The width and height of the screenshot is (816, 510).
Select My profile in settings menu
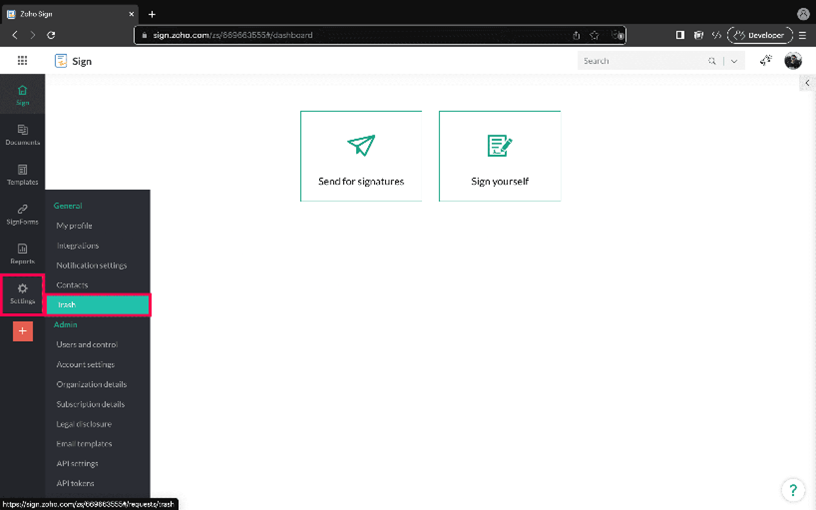[74, 226]
